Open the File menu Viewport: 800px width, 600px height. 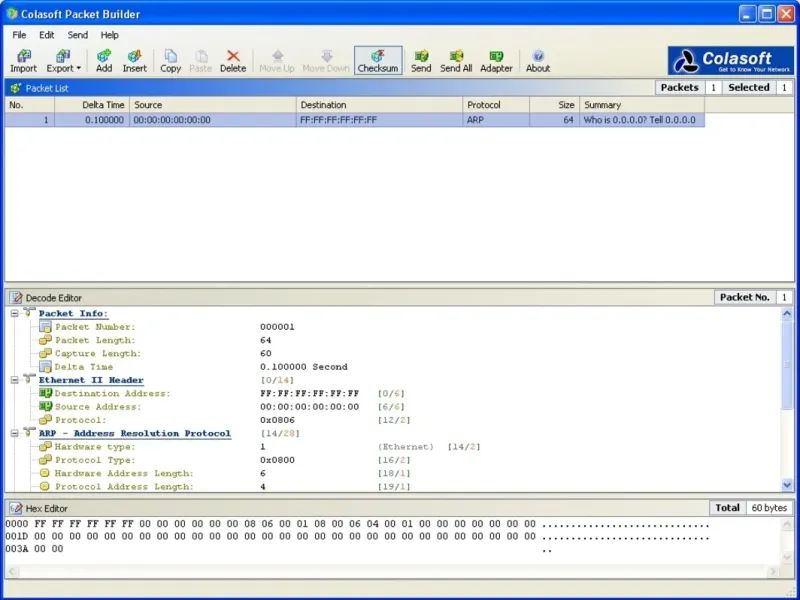pyautogui.click(x=19, y=35)
